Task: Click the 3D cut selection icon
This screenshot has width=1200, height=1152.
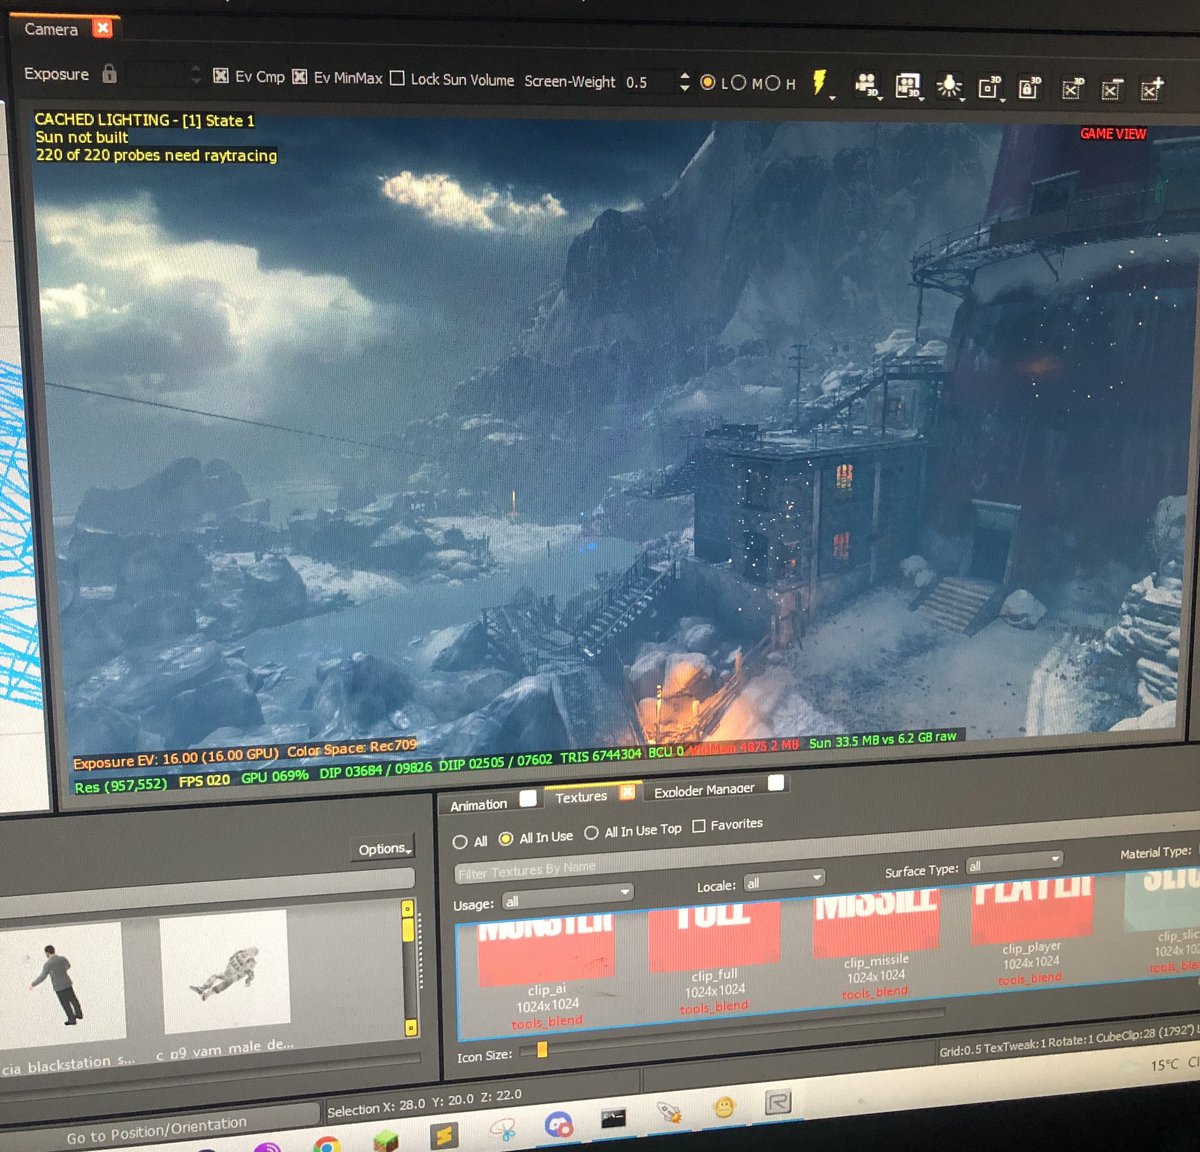Action: click(1071, 89)
